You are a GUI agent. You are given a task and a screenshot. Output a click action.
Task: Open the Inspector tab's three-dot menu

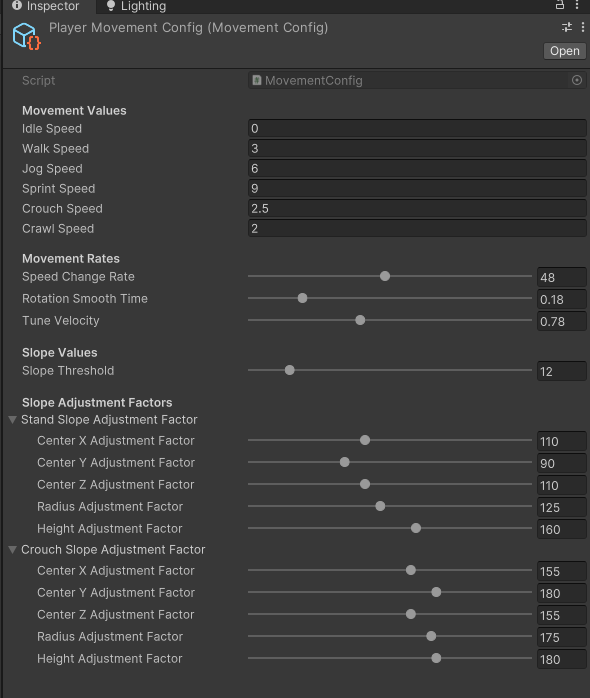coord(577,5)
